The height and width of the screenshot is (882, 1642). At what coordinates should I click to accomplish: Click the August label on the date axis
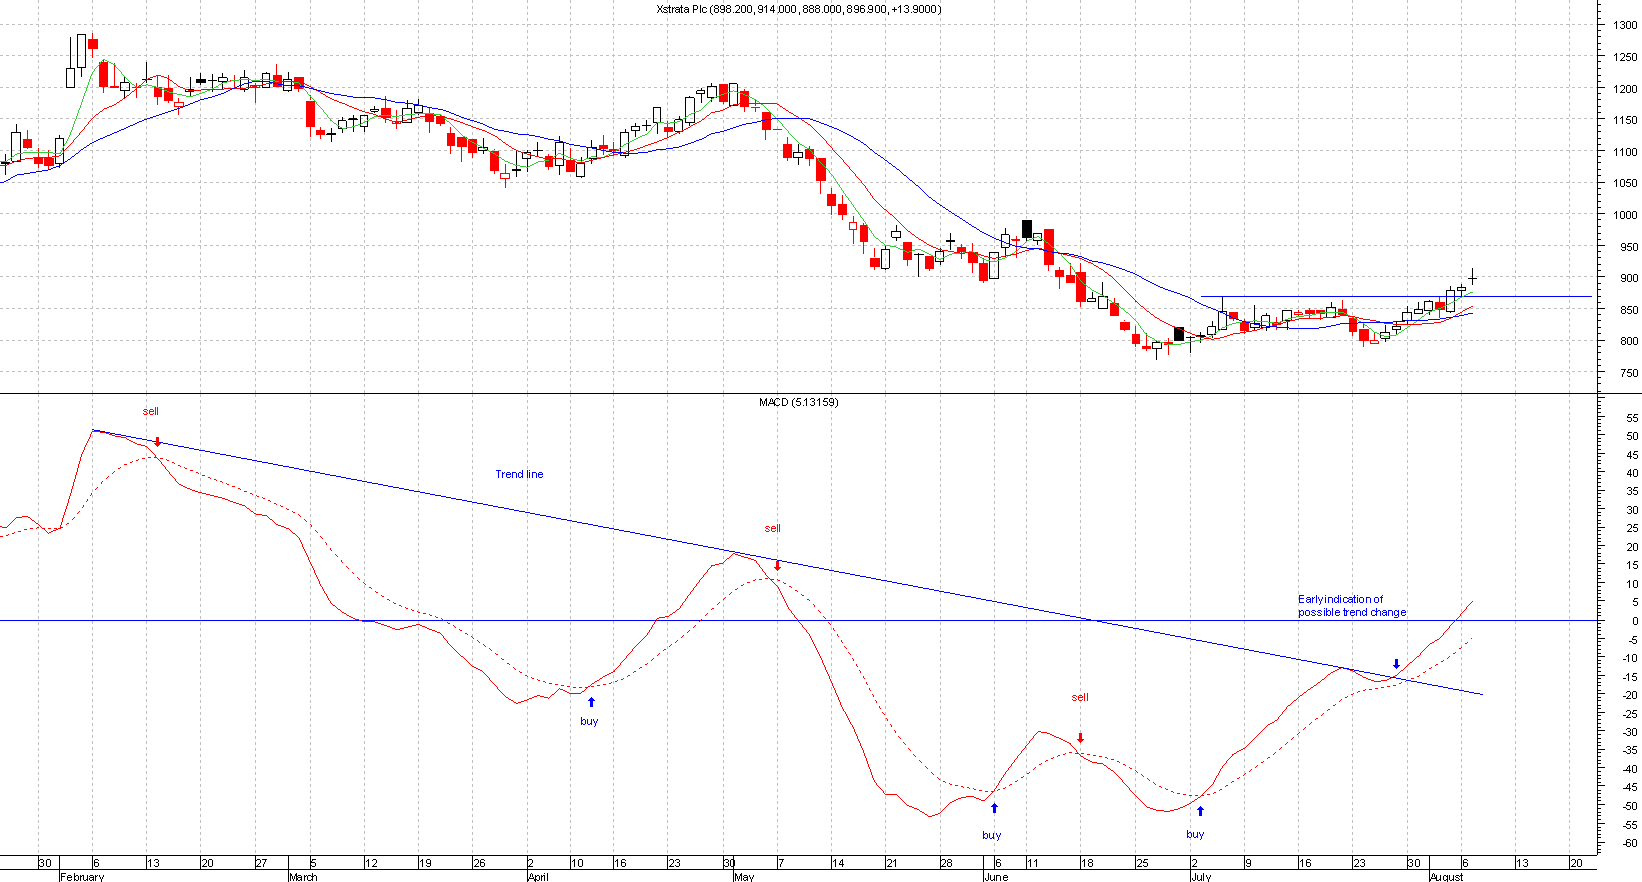[x=1446, y=877]
